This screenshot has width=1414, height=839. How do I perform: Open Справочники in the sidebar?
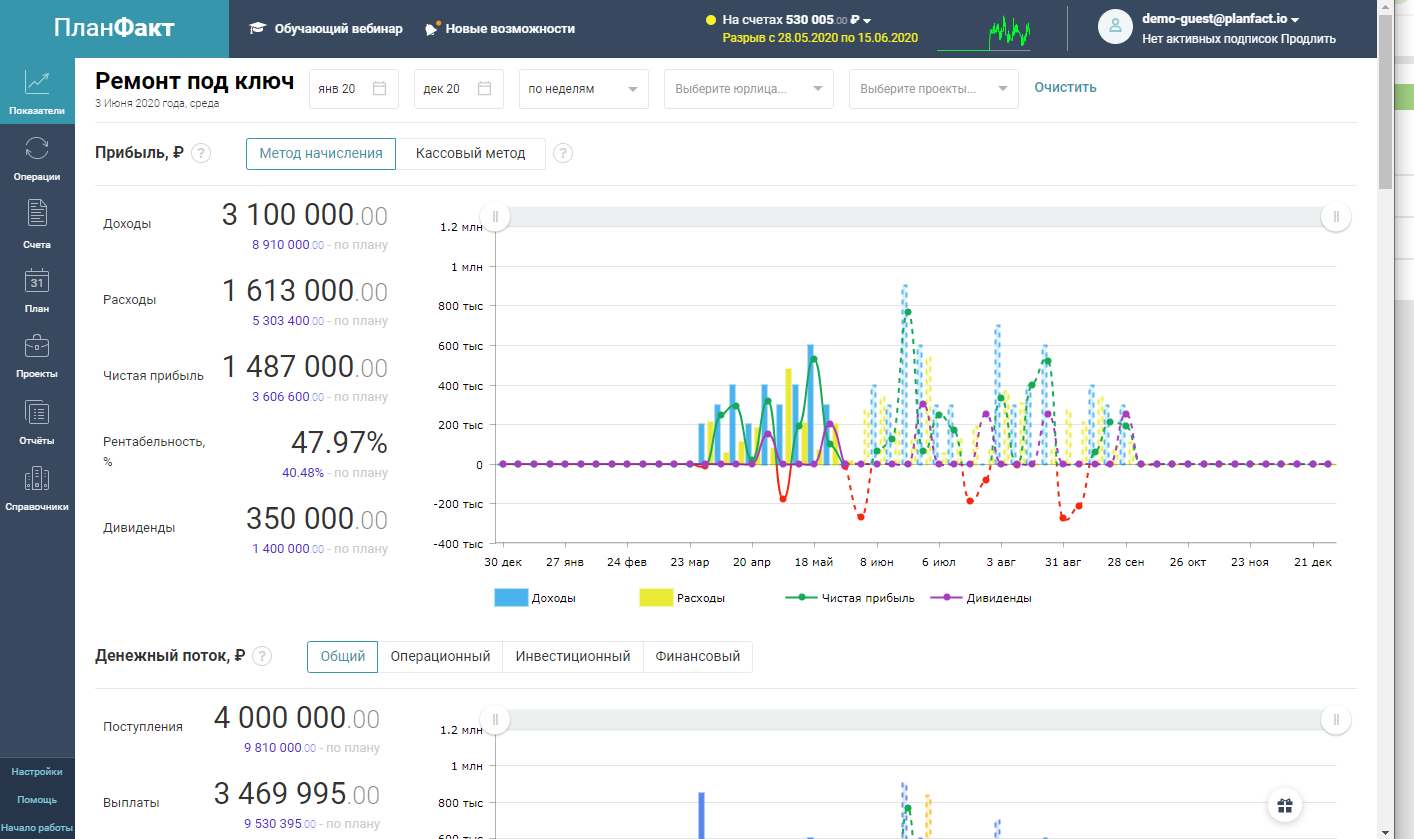click(x=37, y=480)
